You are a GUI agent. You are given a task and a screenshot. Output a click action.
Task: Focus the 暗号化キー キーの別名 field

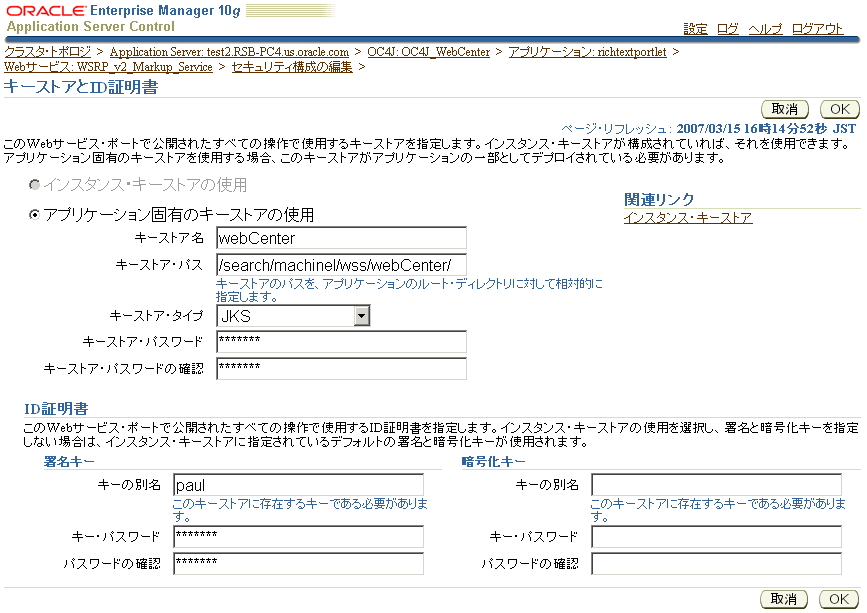[x=717, y=485]
